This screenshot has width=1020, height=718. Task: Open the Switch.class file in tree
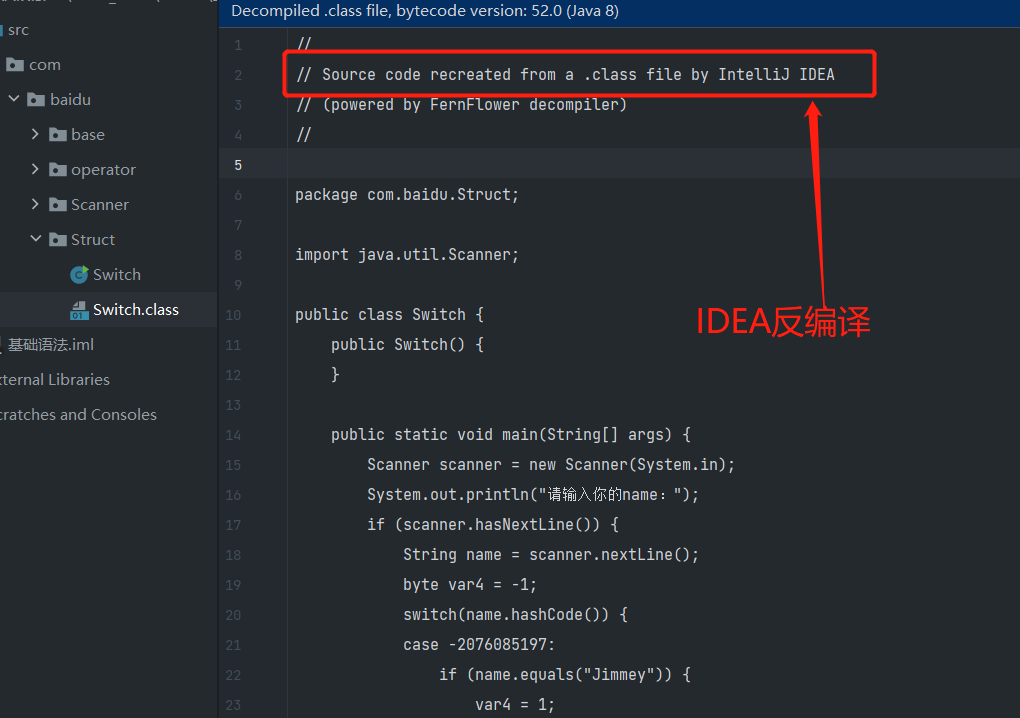pyautogui.click(x=135, y=310)
